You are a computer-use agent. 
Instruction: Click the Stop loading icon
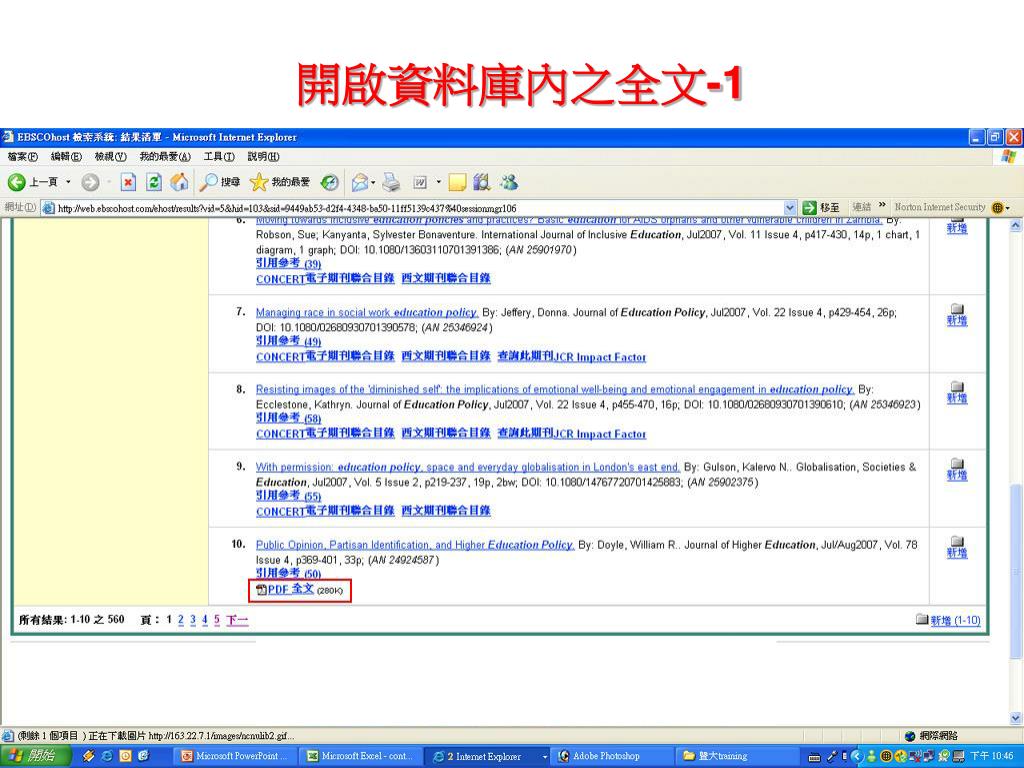click(x=128, y=182)
